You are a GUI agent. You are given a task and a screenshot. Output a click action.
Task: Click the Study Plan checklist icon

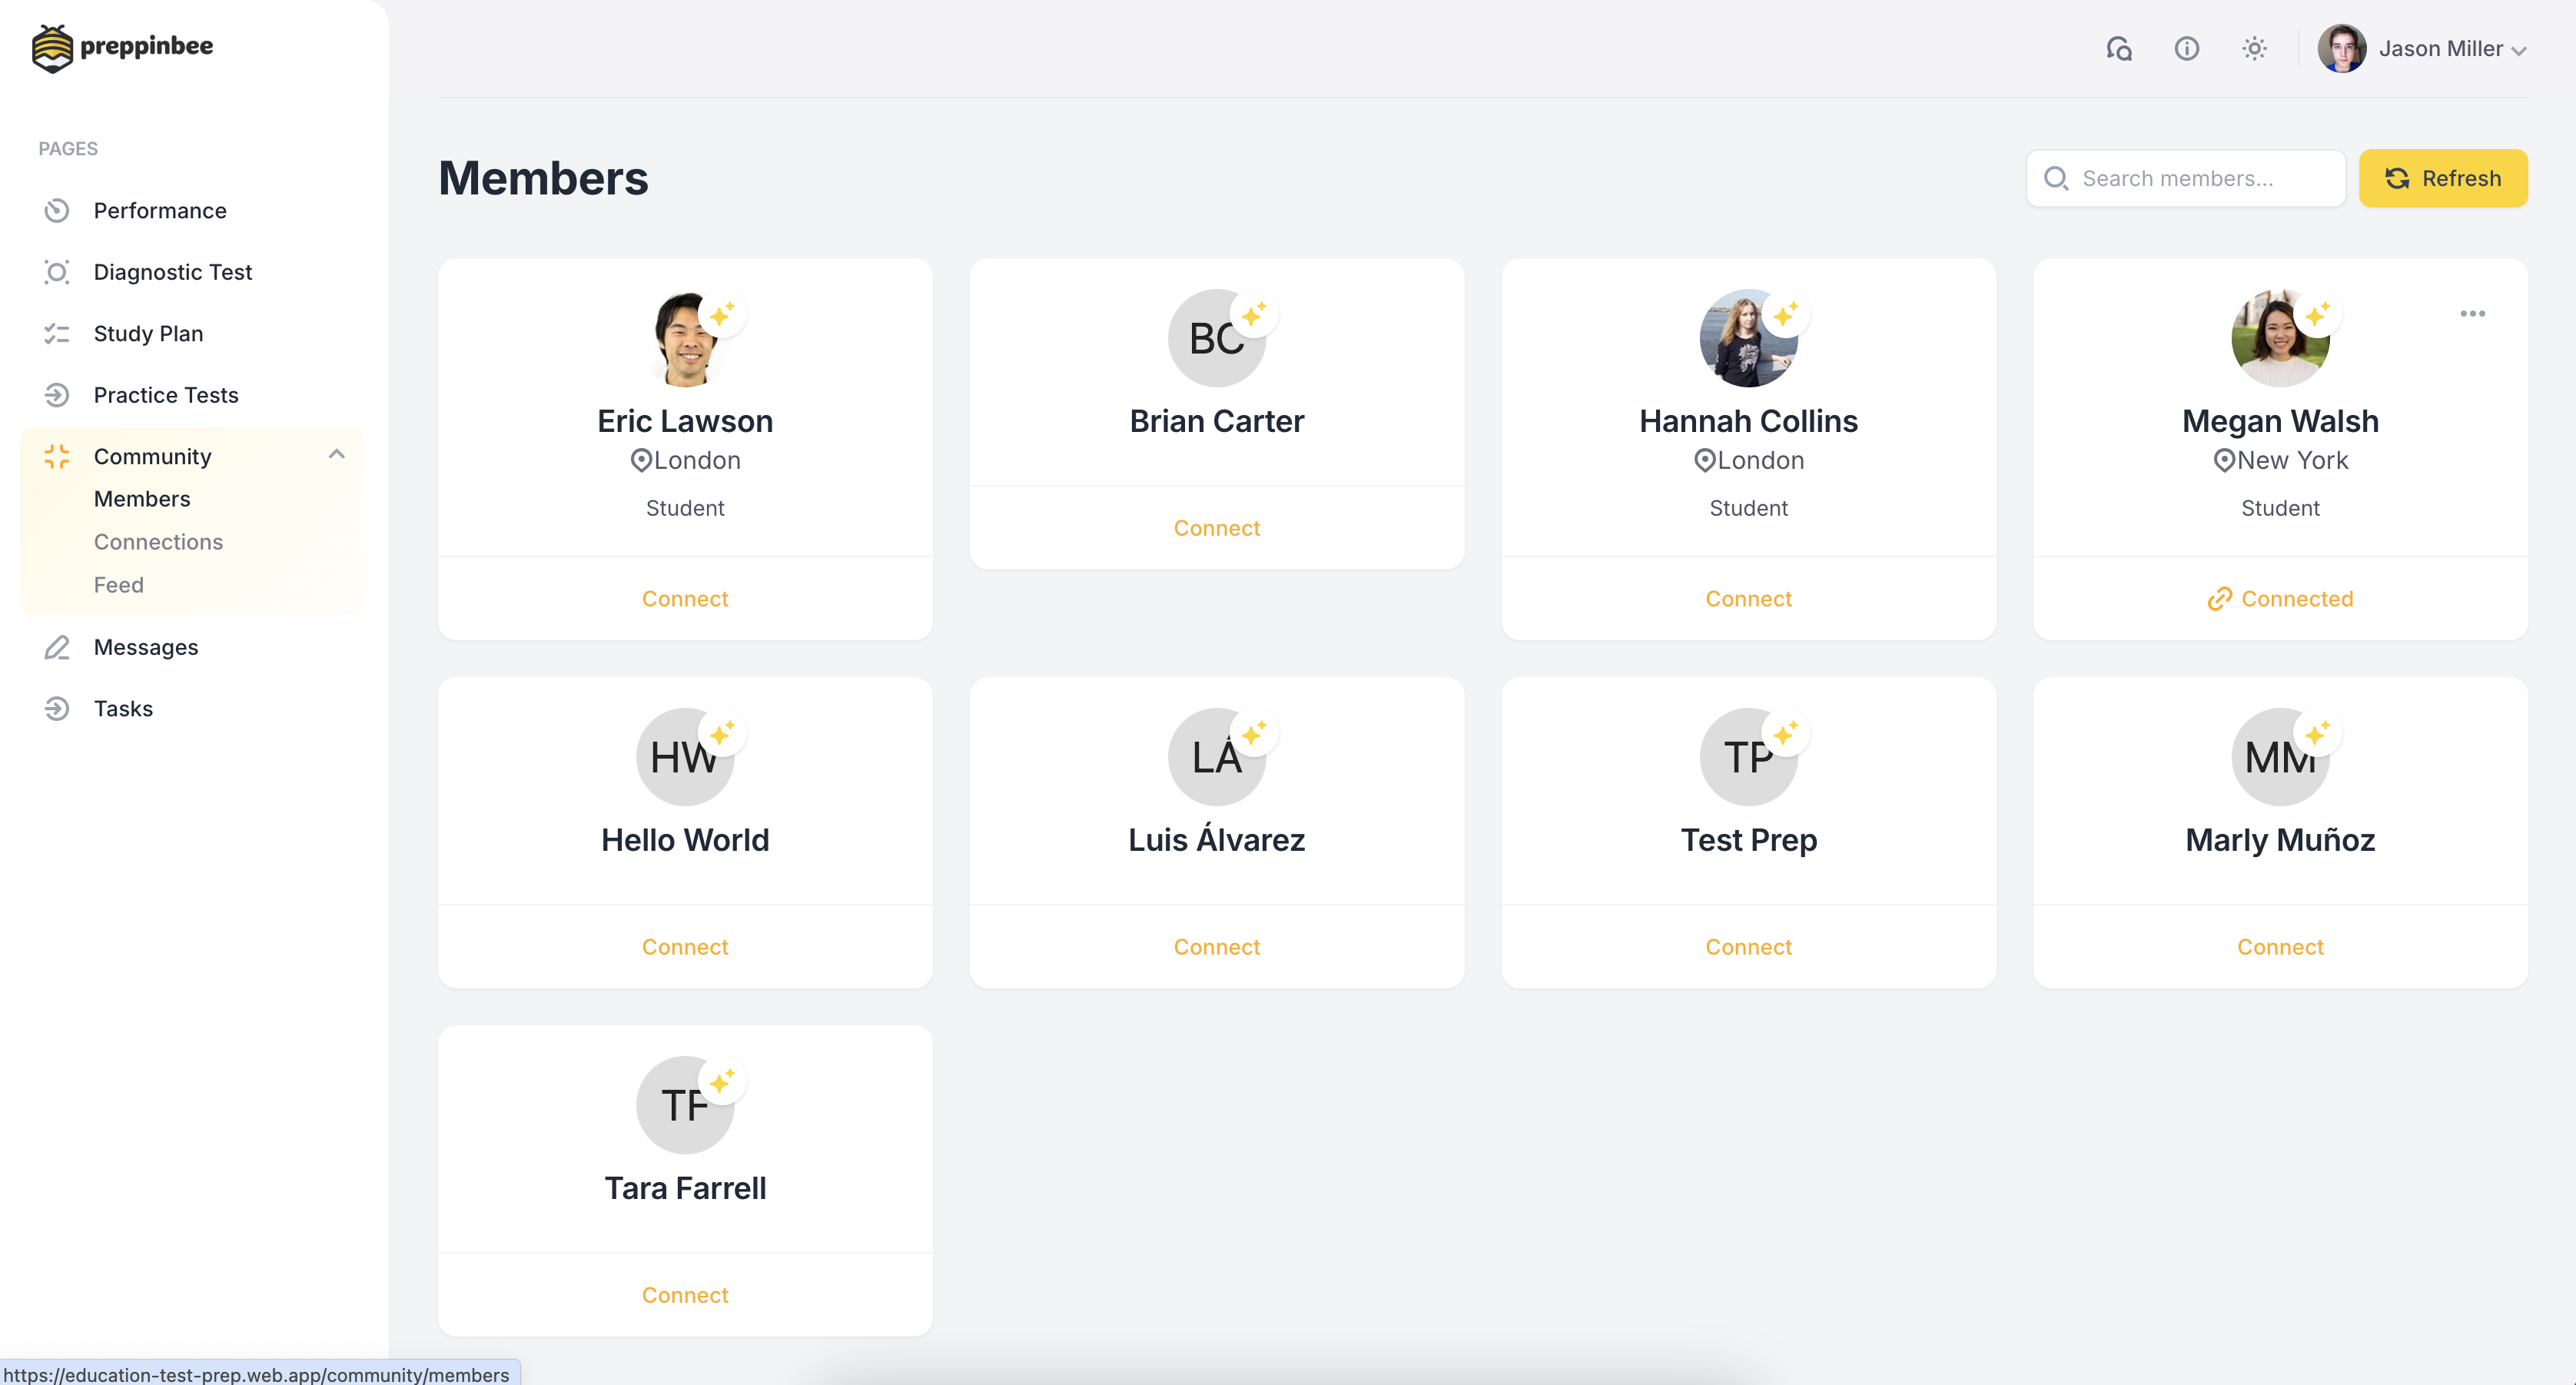click(57, 333)
